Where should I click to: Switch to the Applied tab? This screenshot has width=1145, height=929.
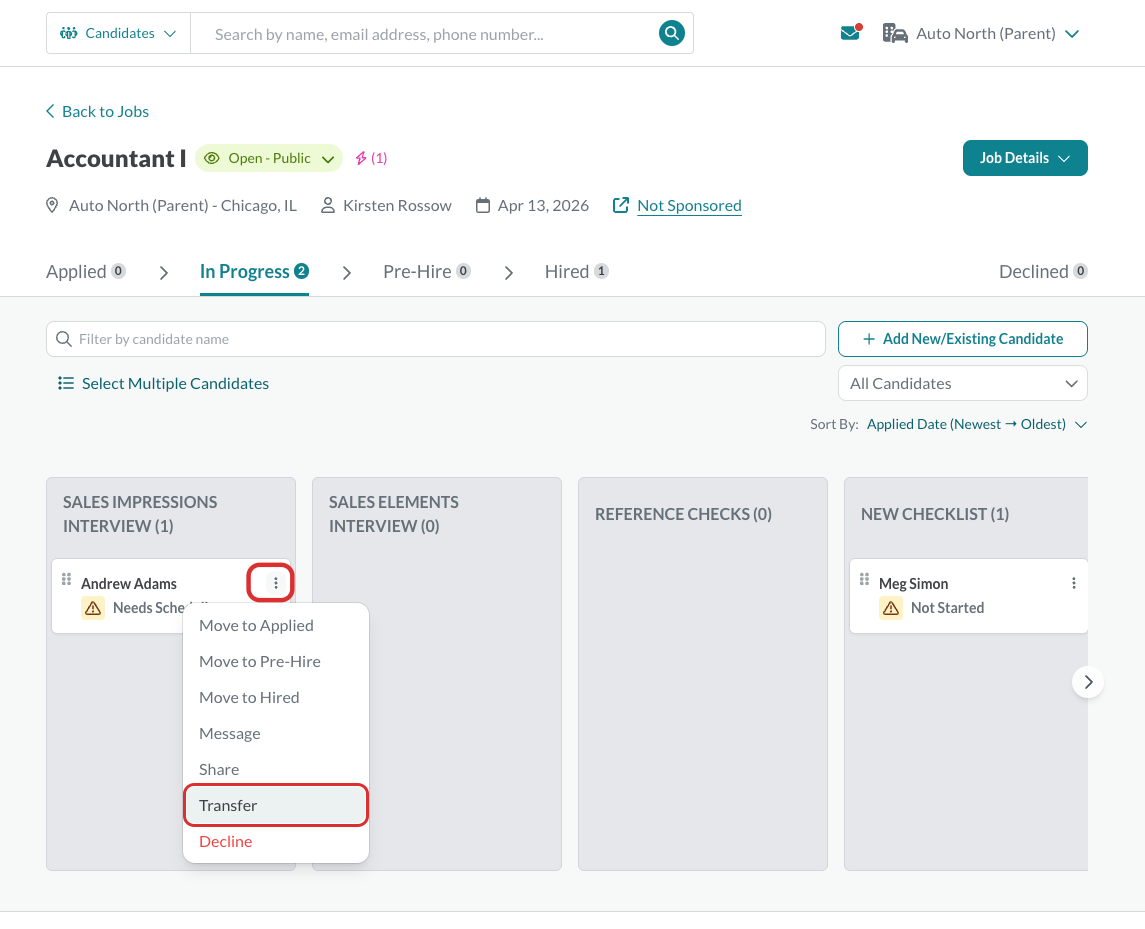click(85, 272)
